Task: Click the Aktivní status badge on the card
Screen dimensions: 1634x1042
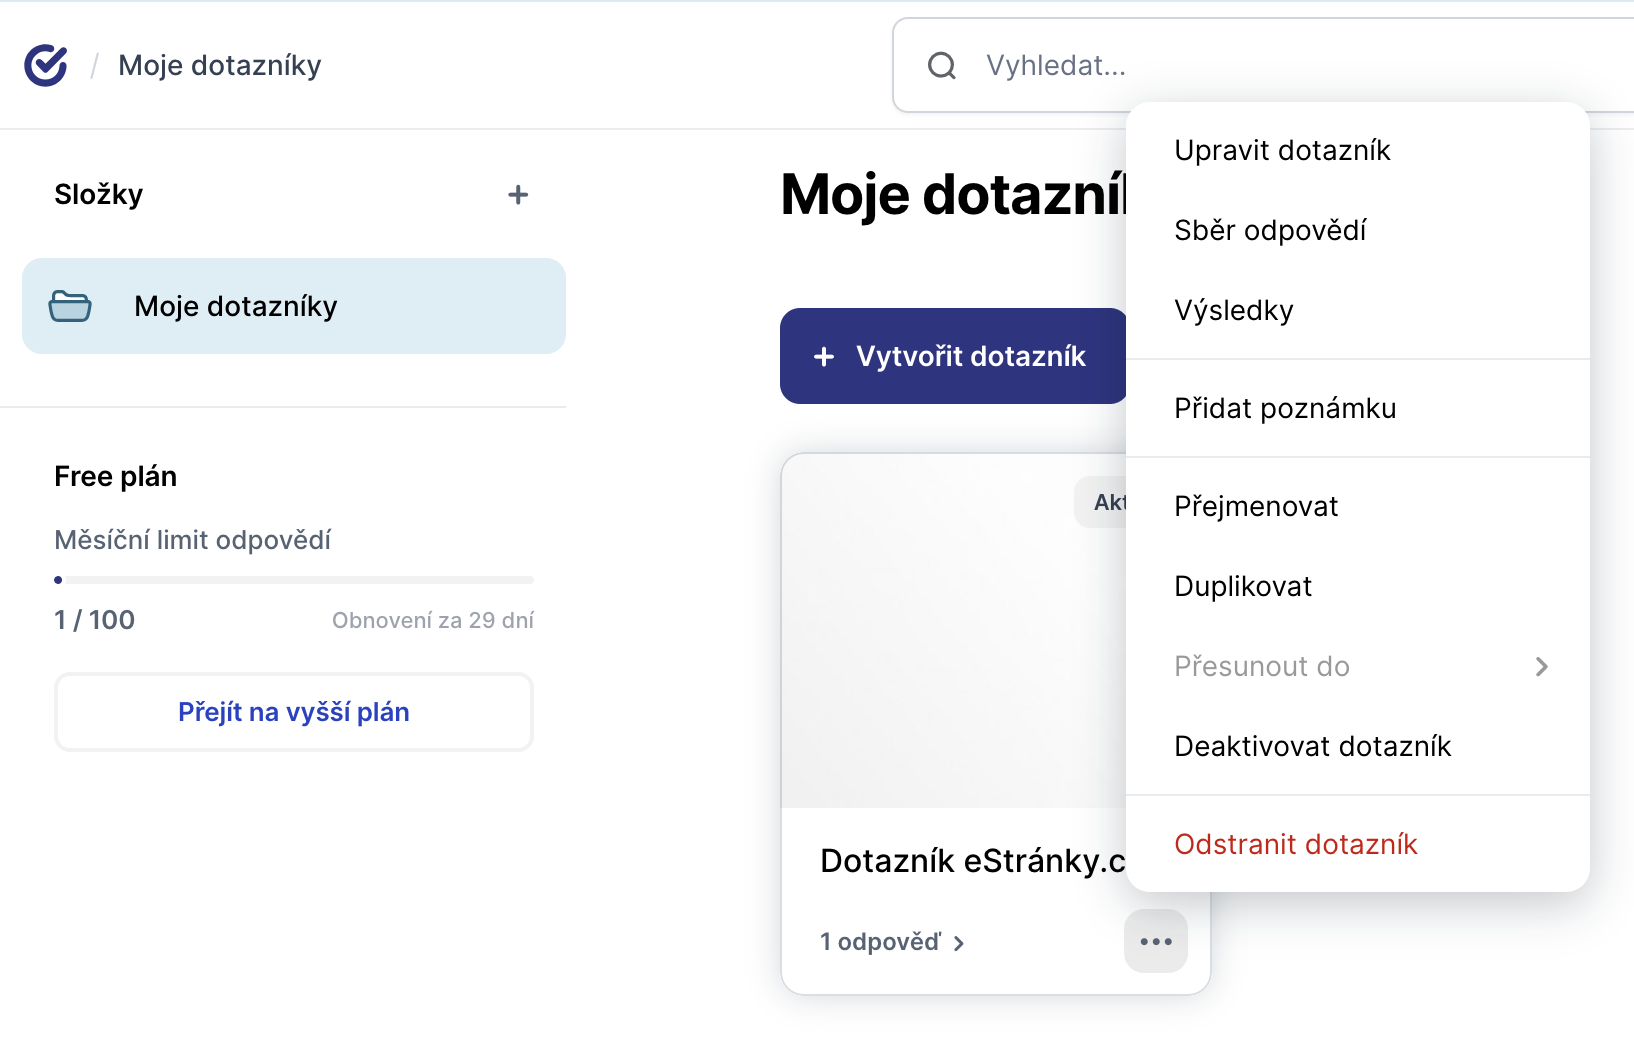Action: click(x=1105, y=502)
